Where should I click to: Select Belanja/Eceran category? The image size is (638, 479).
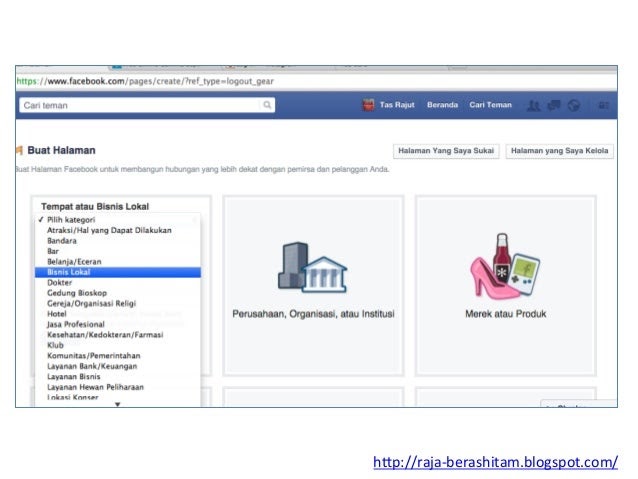click(118, 262)
